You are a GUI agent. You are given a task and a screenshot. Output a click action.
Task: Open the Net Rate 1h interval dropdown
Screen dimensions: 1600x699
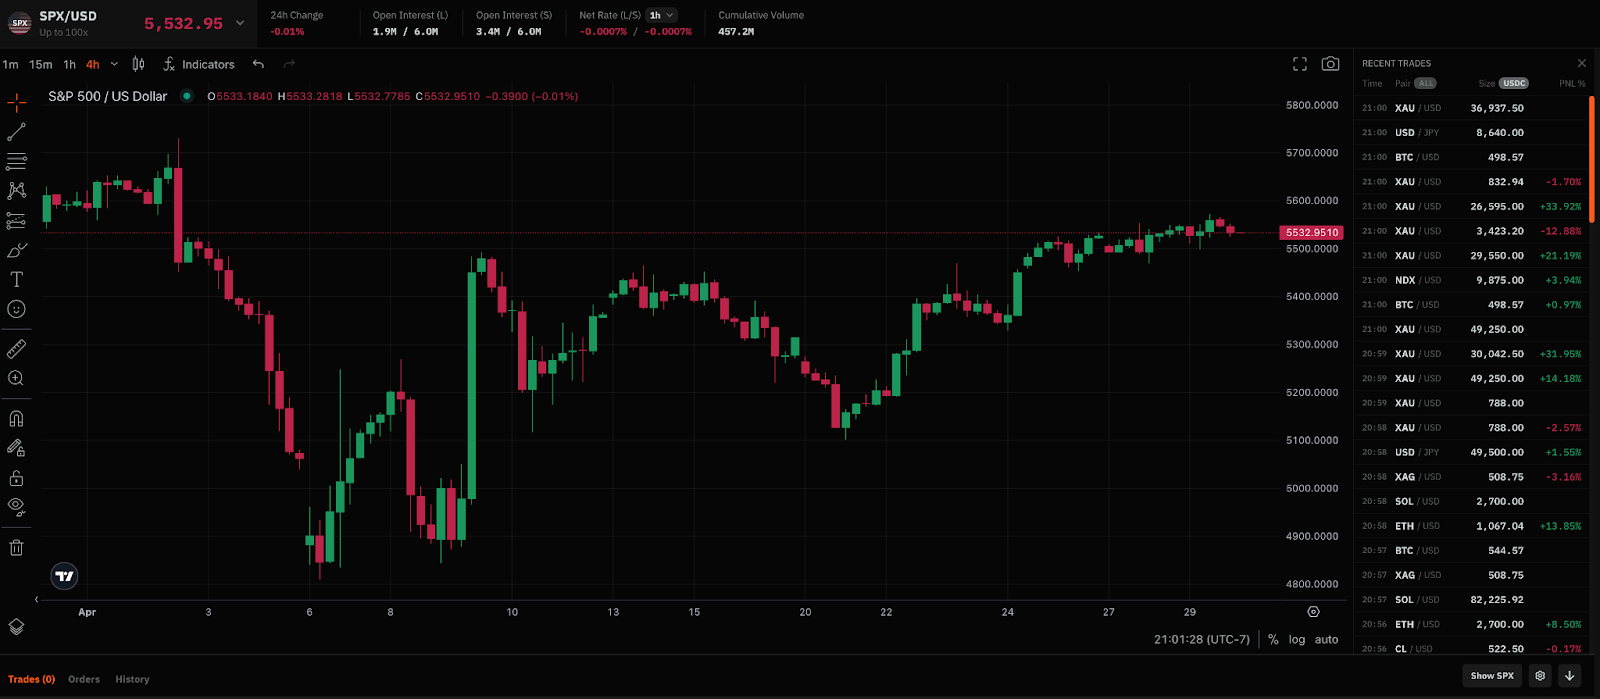click(662, 15)
